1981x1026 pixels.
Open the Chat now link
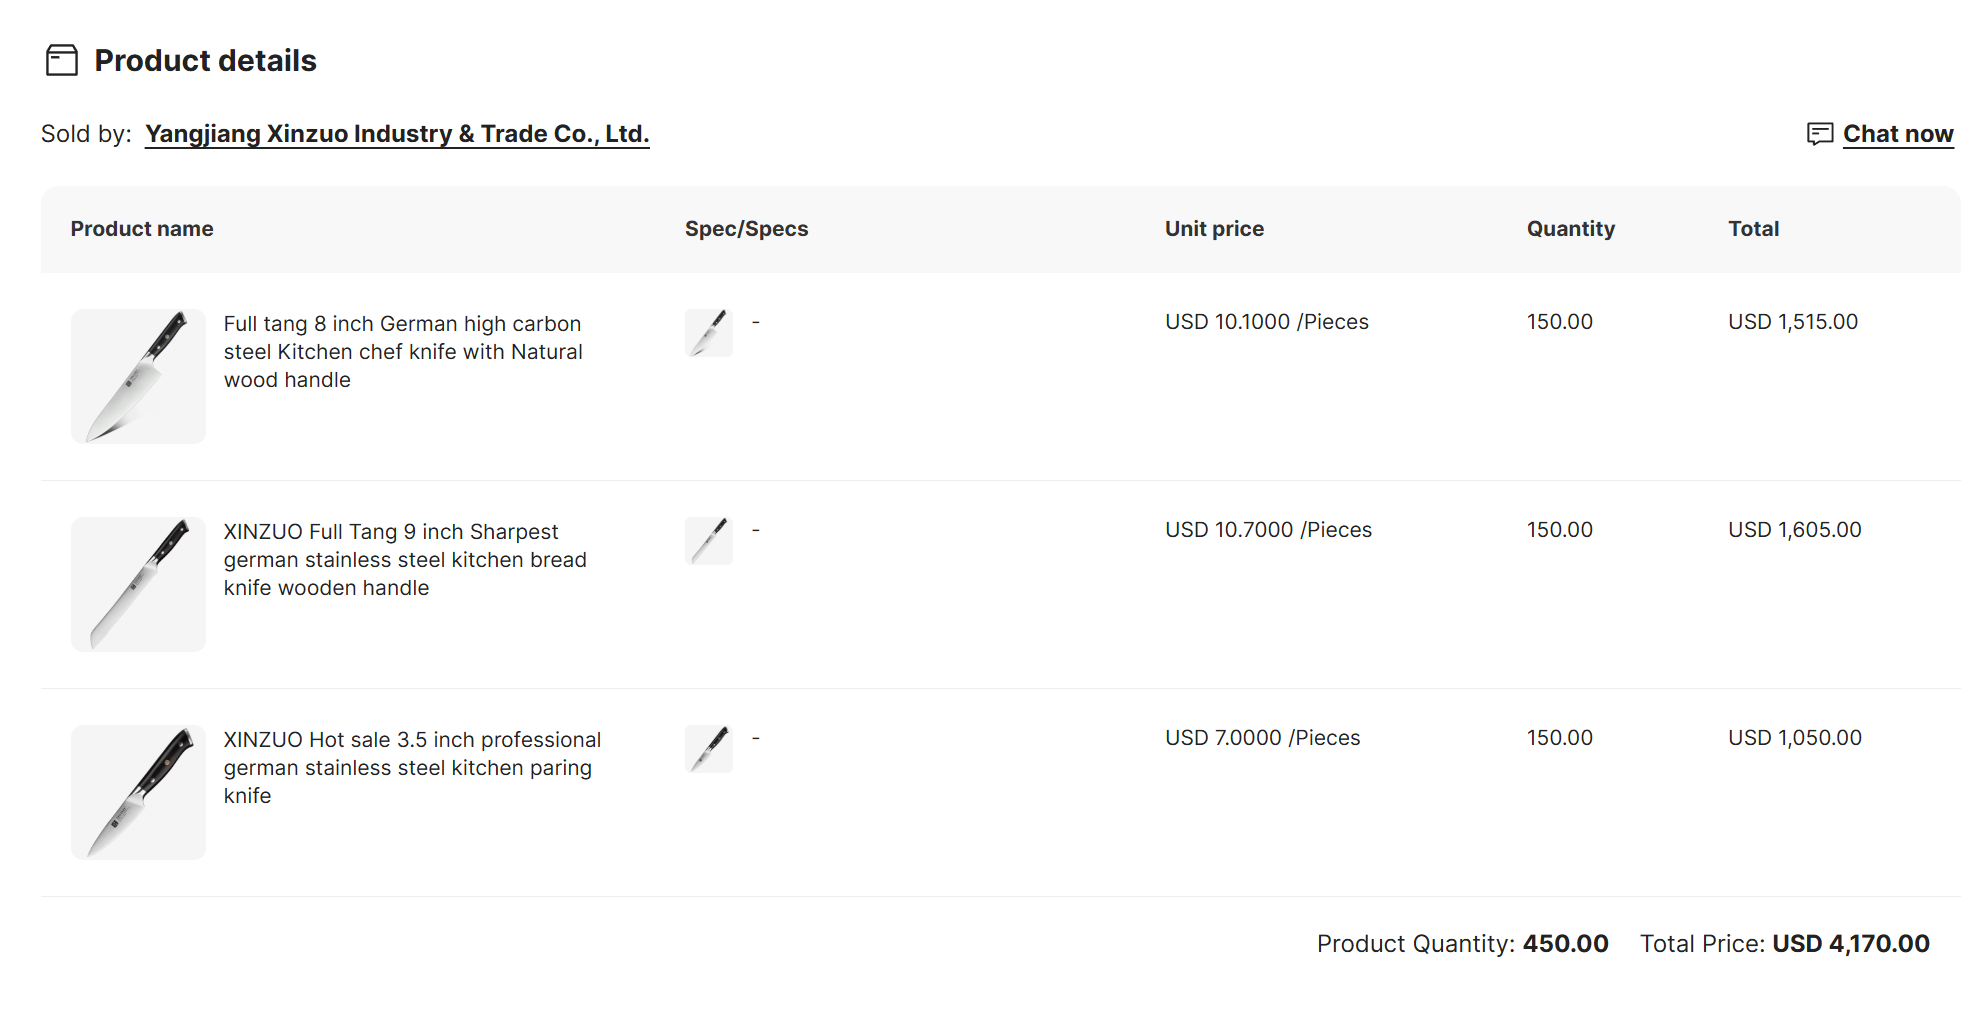coord(1897,134)
